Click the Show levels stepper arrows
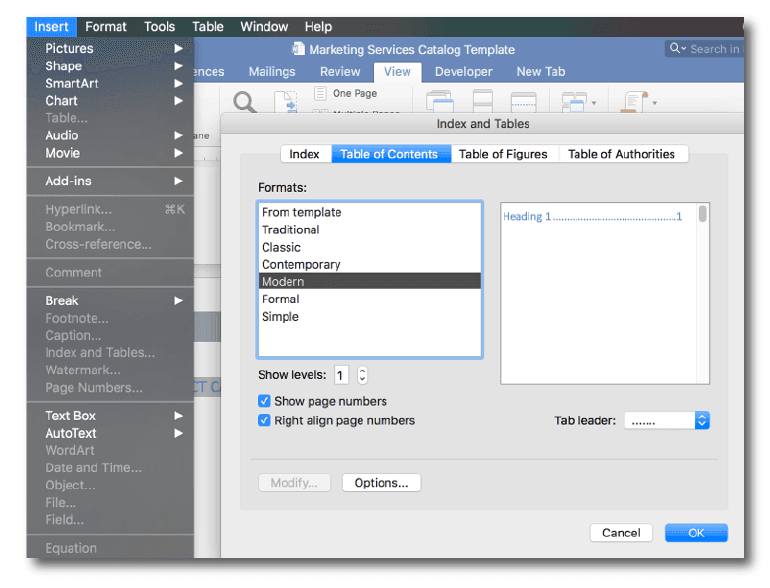 (362, 375)
